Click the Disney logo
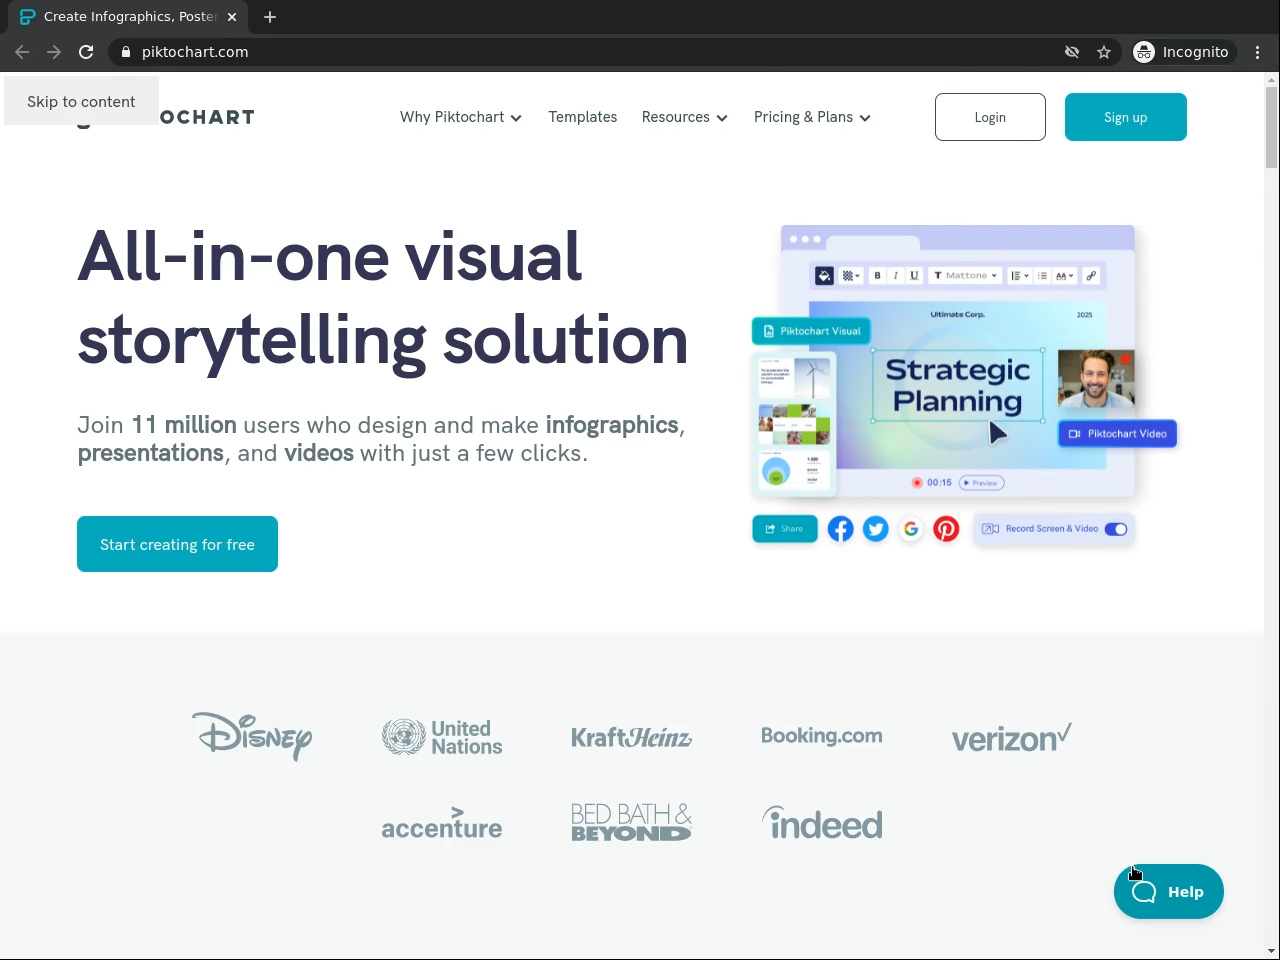The height and width of the screenshot is (960, 1280). click(x=252, y=736)
